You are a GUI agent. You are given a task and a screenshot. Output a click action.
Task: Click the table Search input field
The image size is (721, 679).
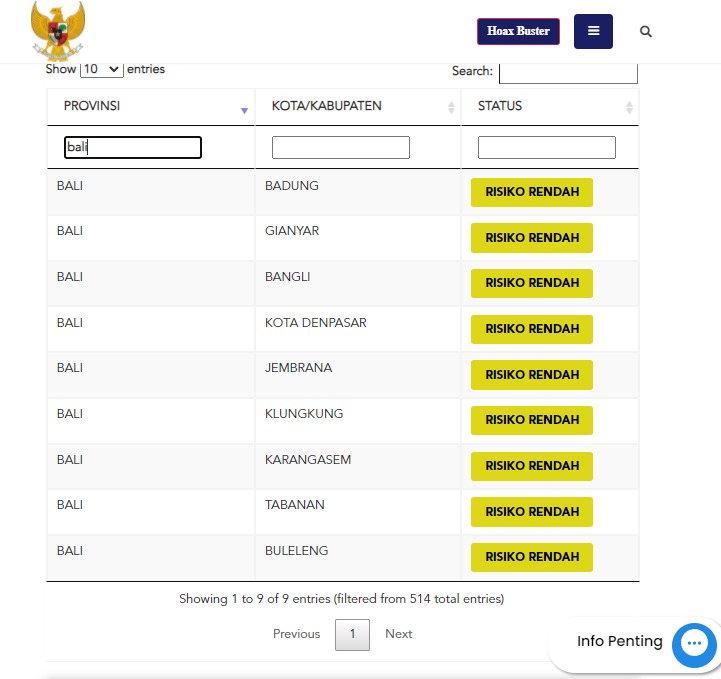click(567, 72)
